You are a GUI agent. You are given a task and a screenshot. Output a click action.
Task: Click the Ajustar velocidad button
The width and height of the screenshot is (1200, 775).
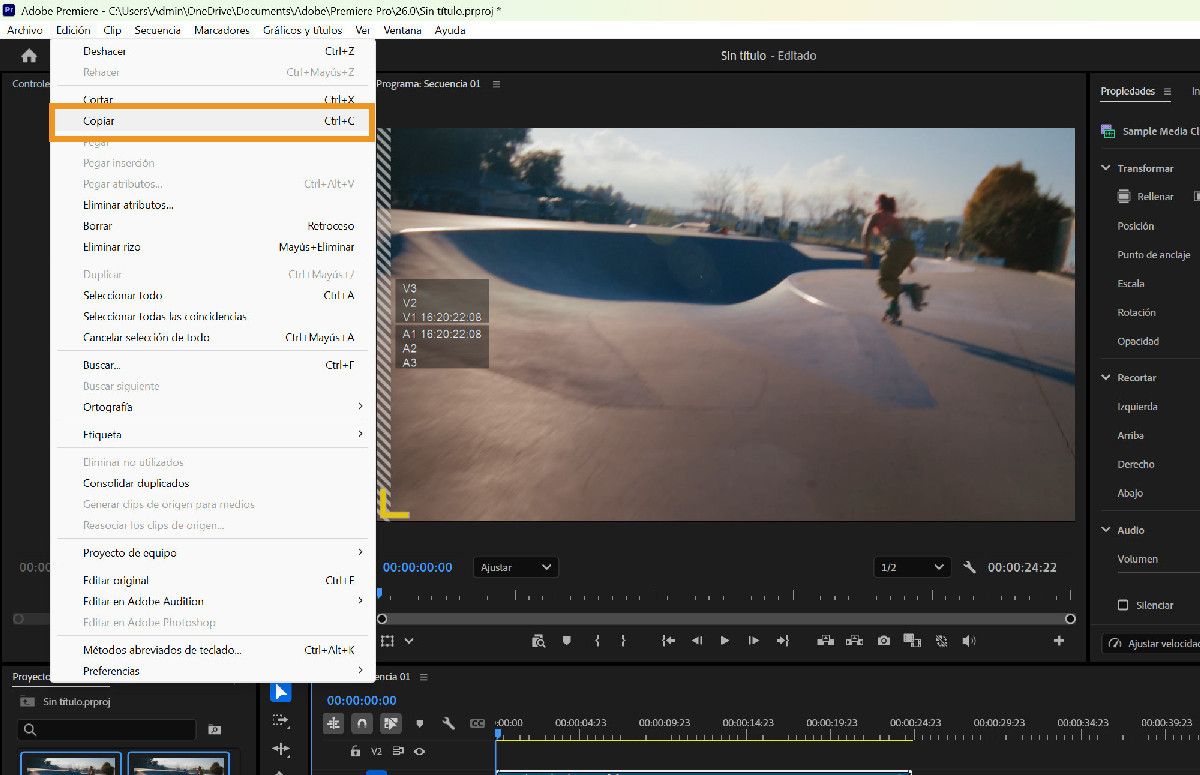click(x=1152, y=644)
